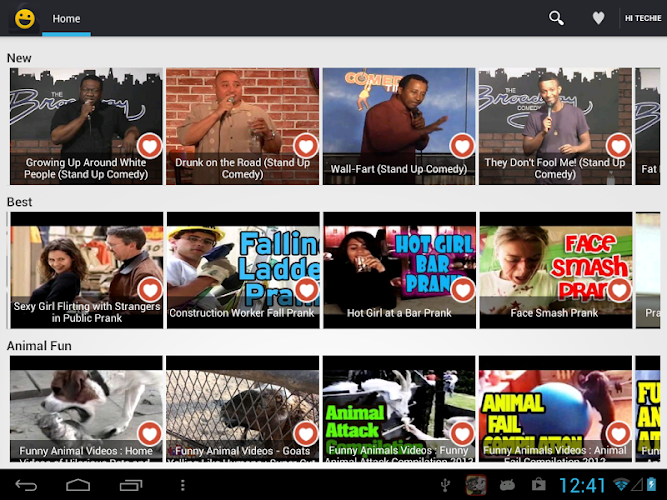Toggle heart on Construction Worker Fall Prank

click(x=306, y=290)
